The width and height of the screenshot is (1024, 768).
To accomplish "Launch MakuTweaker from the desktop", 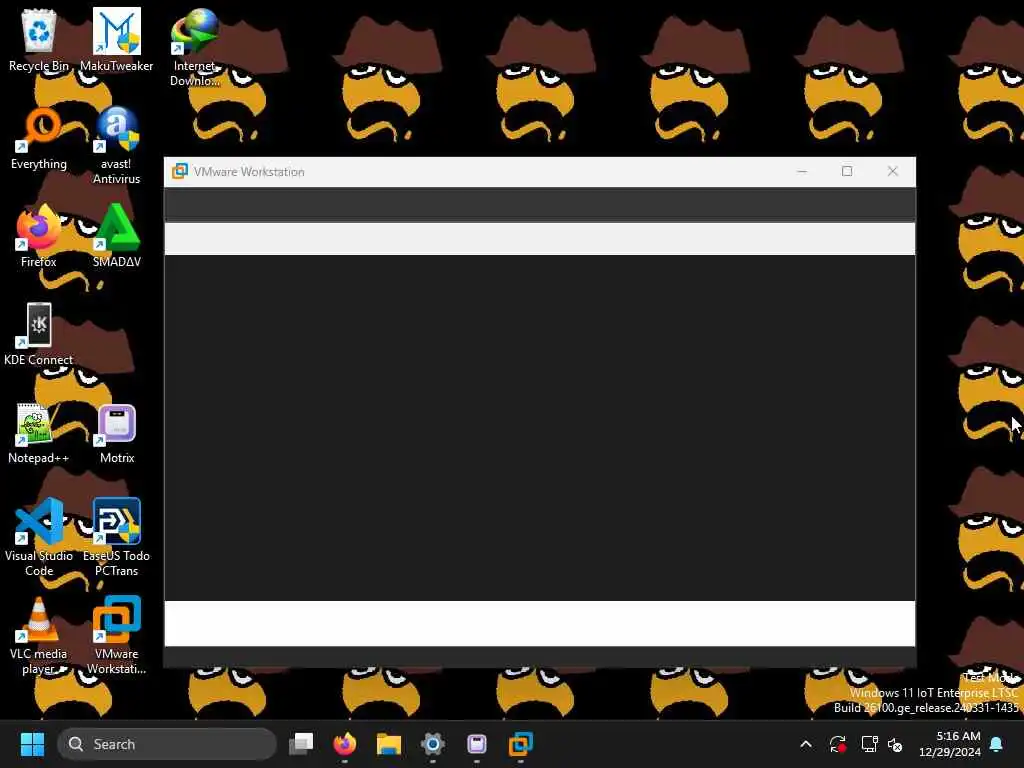I will click(116, 40).
